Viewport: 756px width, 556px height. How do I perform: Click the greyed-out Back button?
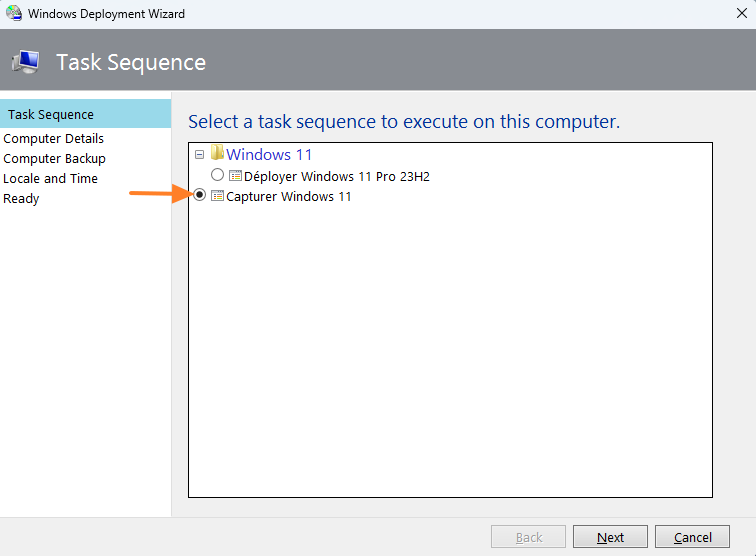[x=529, y=537]
